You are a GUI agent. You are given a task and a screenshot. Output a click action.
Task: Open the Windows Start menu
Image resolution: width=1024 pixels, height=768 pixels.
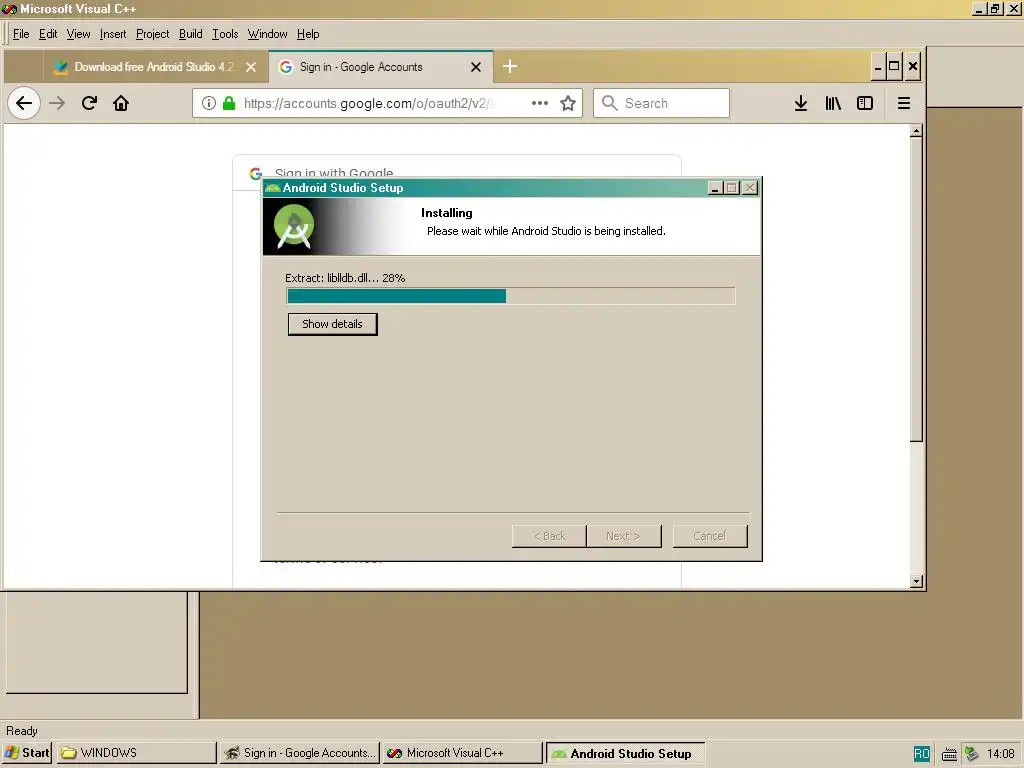(x=27, y=753)
